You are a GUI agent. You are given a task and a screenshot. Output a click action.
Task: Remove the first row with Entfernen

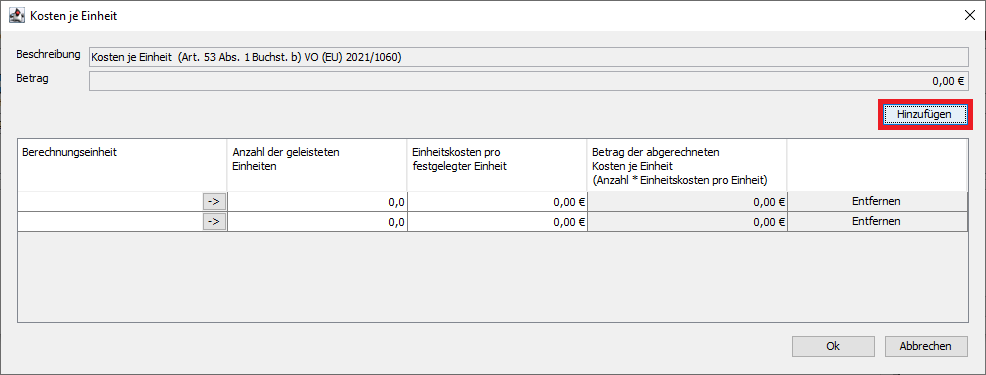(877, 201)
